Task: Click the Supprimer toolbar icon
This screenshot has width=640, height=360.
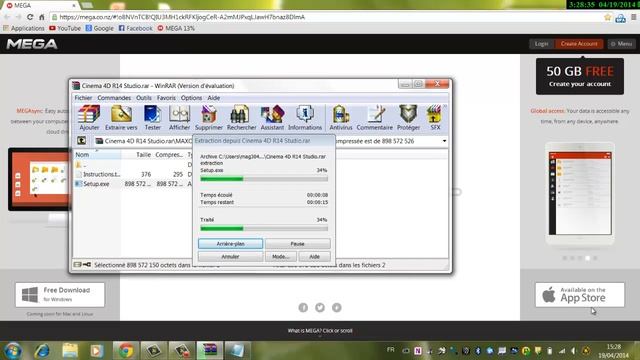Action: [209, 118]
